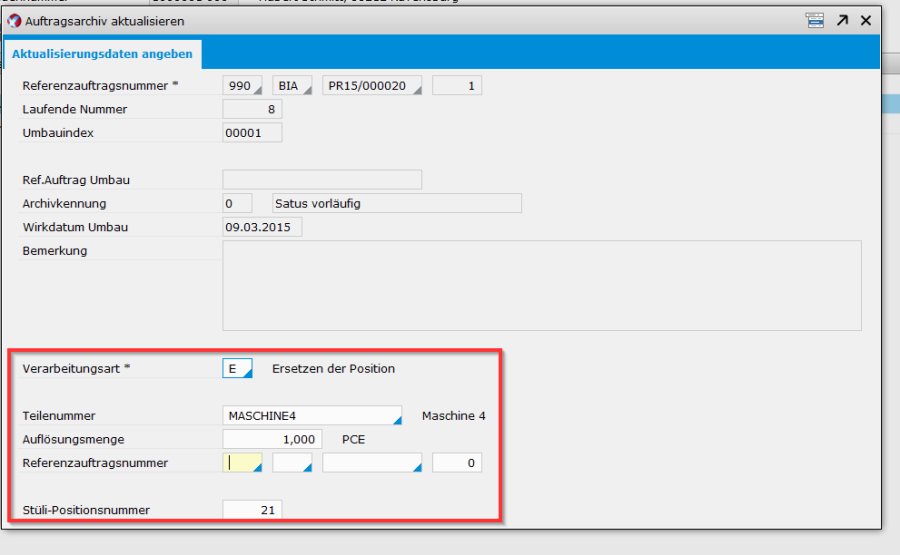Click inside the Bemerkung text area
Viewport: 900px width, 555px height.
(x=541, y=285)
